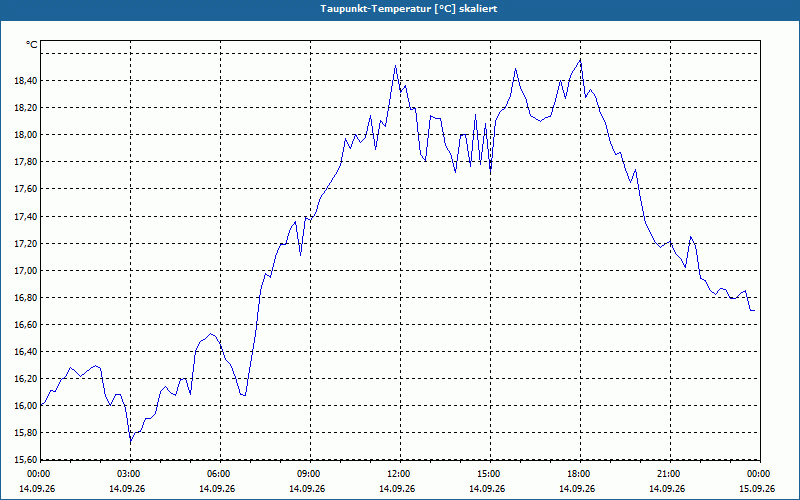Click the 18:00 time label
Screen dimensions: 800x500
[579, 474]
